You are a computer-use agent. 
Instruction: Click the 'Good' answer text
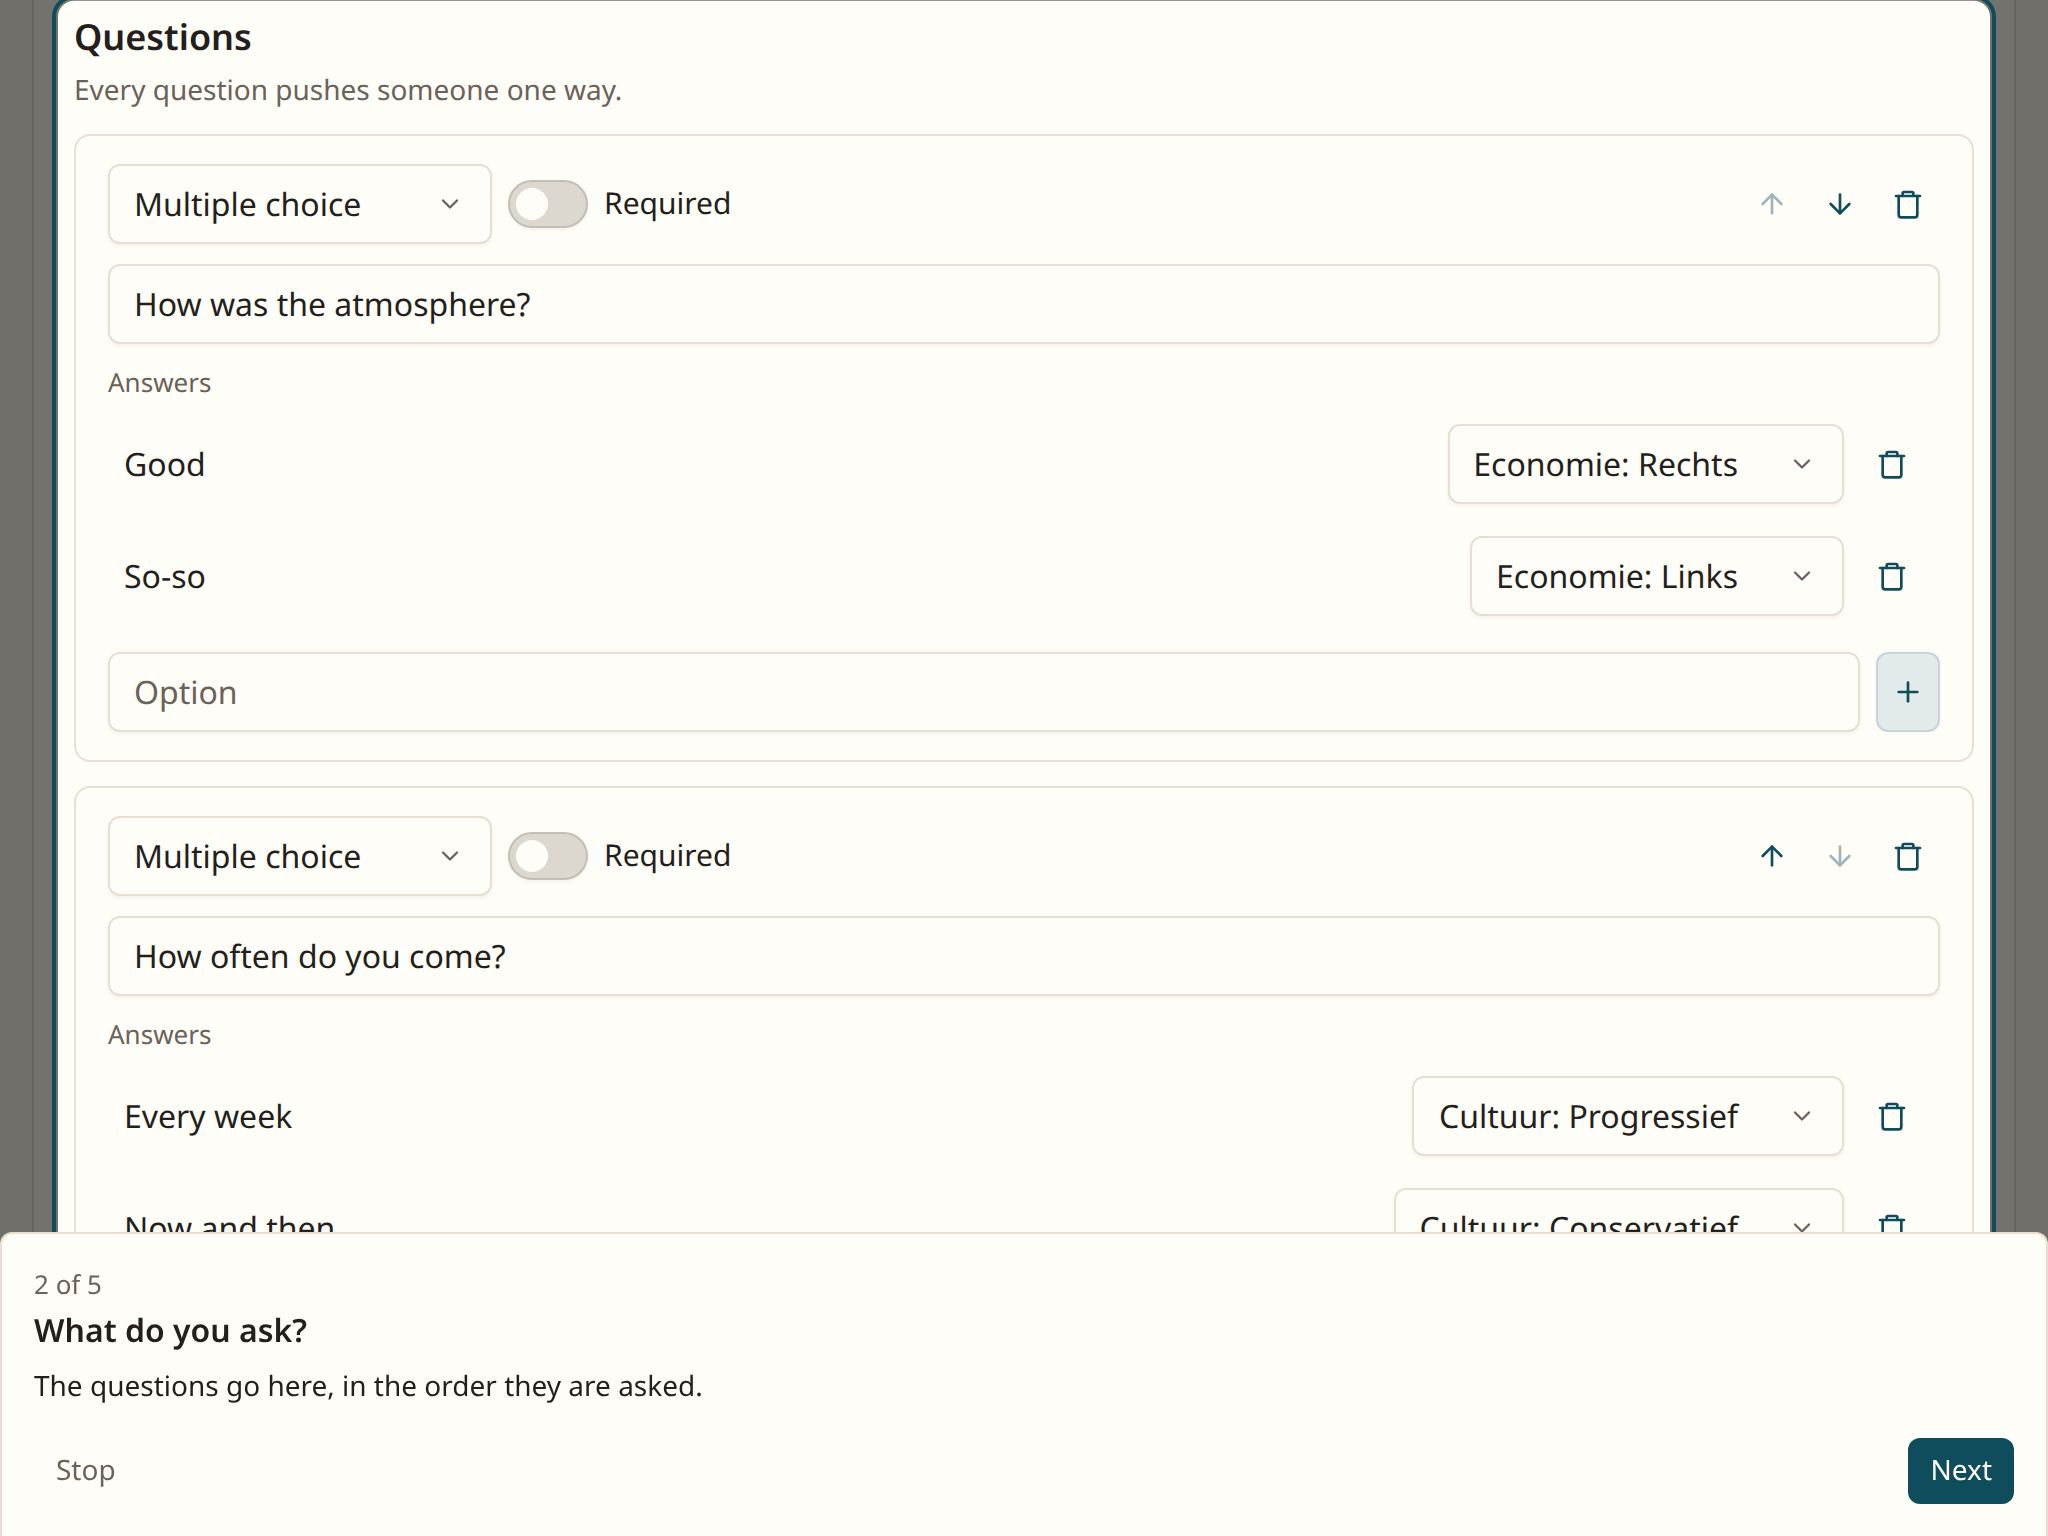[164, 464]
